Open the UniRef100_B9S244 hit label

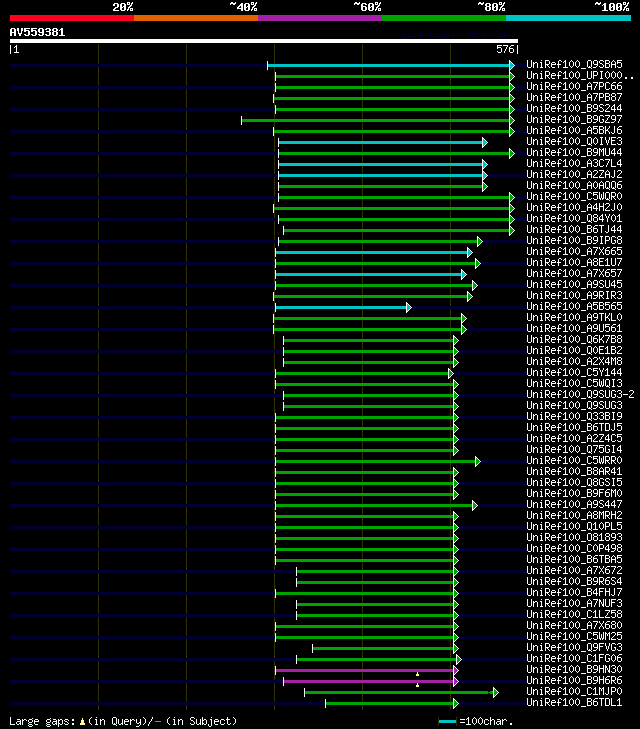574,108
